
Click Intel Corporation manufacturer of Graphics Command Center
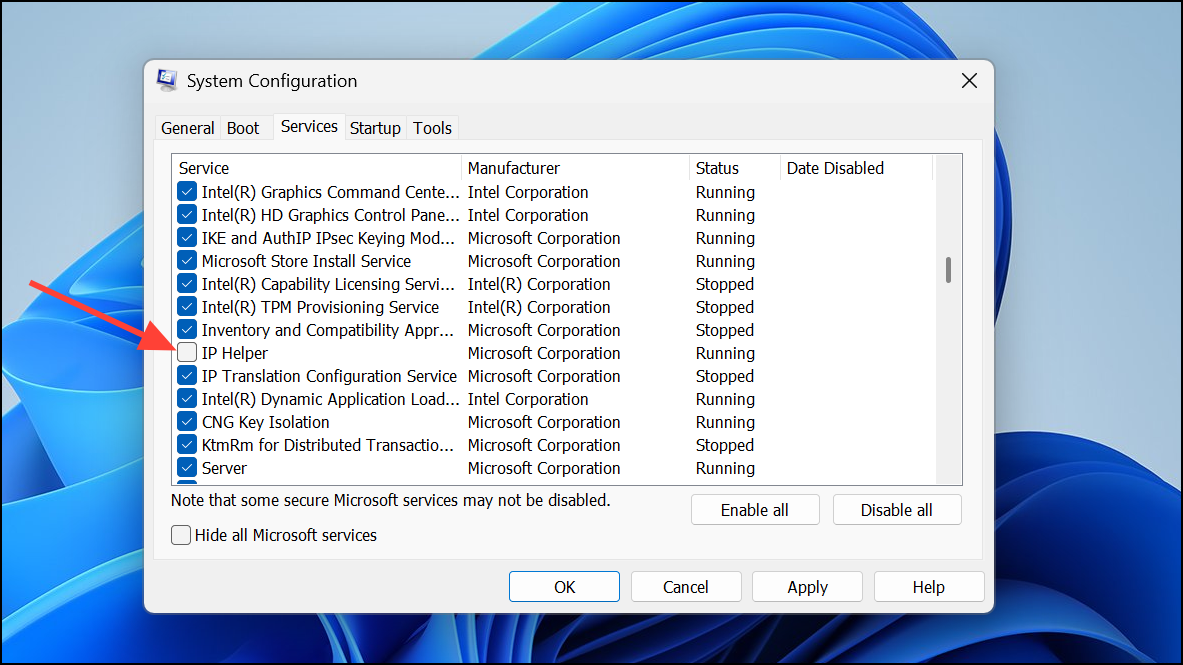coord(528,192)
